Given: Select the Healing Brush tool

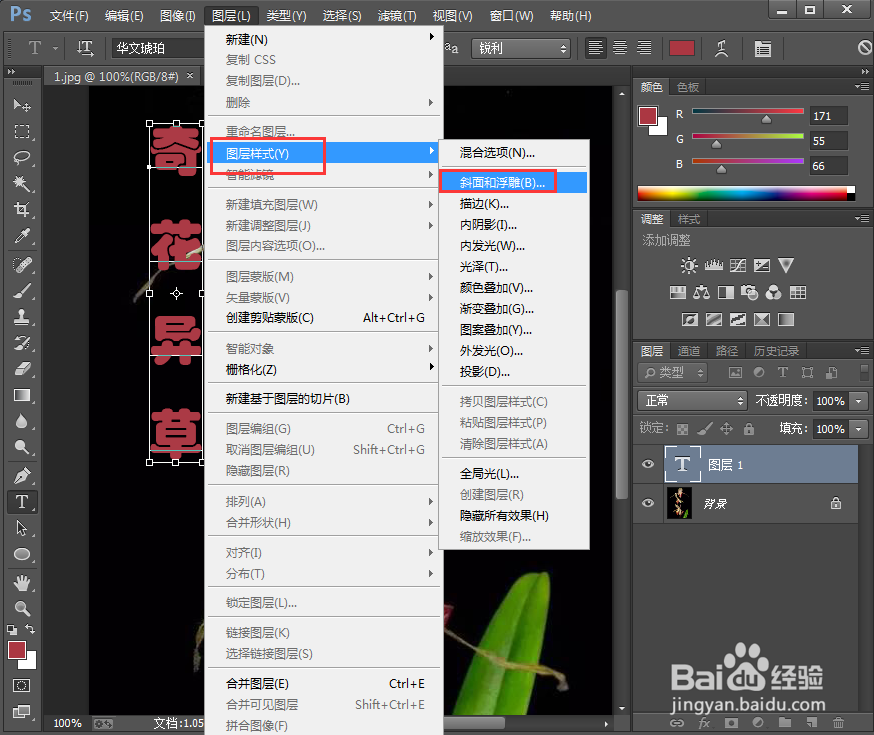Looking at the screenshot, I should tap(22, 265).
